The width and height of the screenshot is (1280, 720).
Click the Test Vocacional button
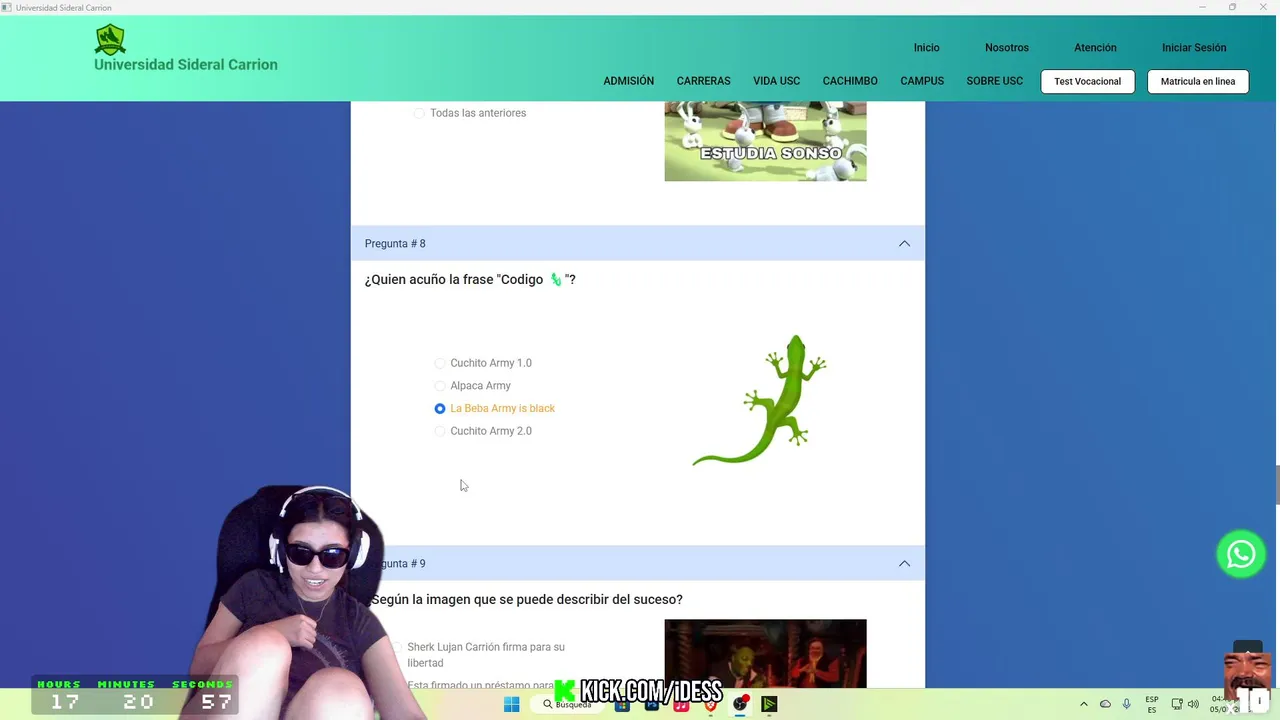point(1087,81)
